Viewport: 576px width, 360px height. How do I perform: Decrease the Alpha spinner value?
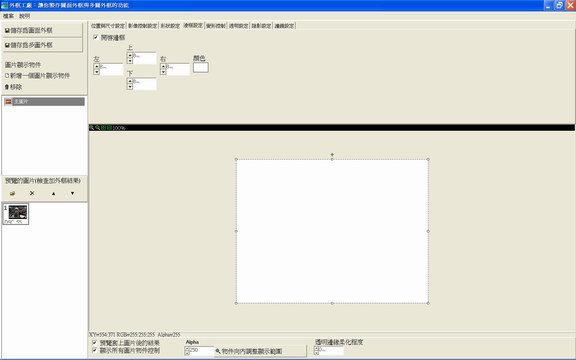[x=187, y=353]
